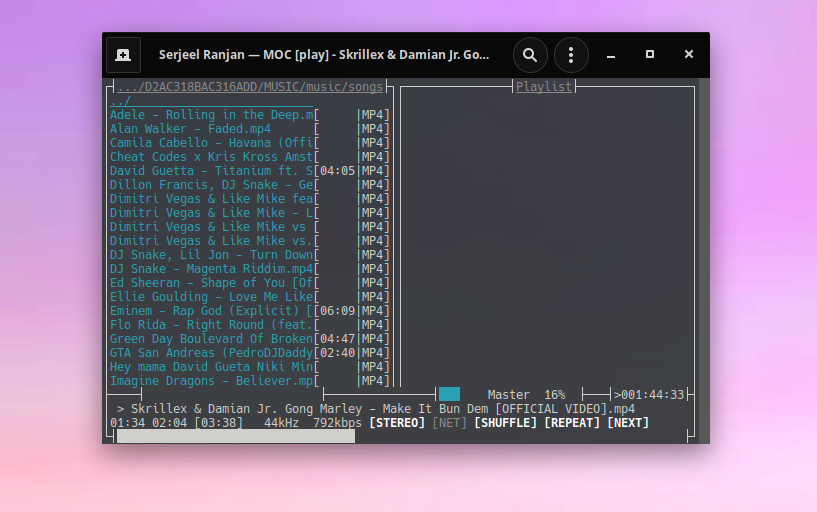Toggle the [NEXT] autonext option
This screenshot has width=817, height=512.
pyautogui.click(x=628, y=423)
